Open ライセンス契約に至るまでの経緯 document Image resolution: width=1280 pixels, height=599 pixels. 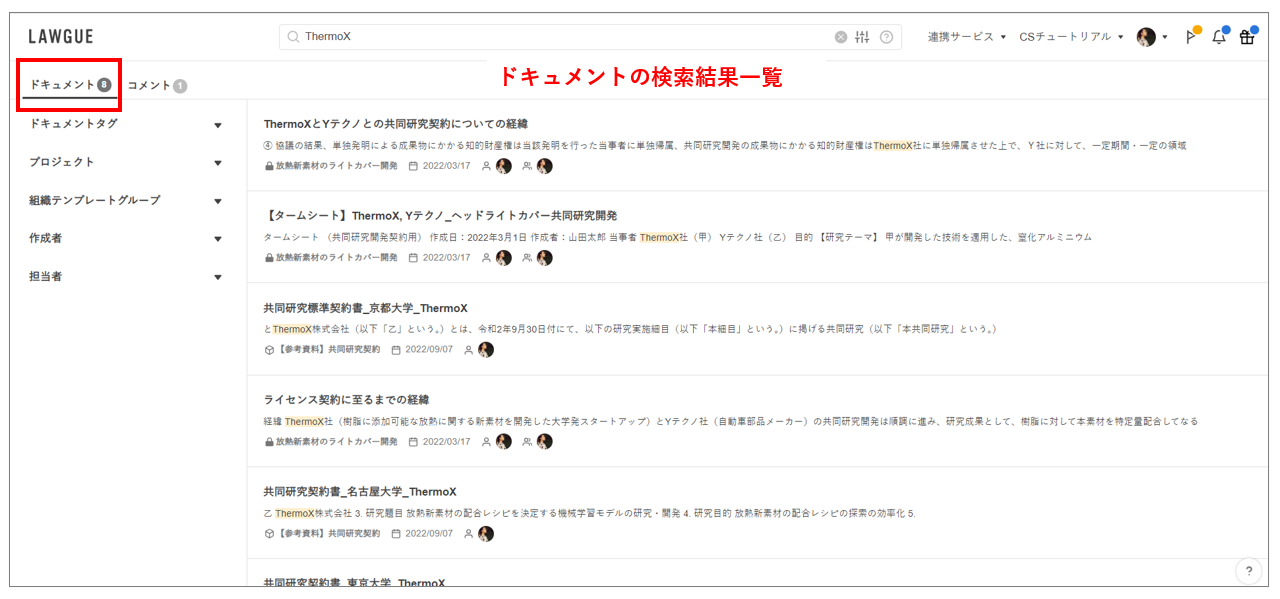coord(346,400)
